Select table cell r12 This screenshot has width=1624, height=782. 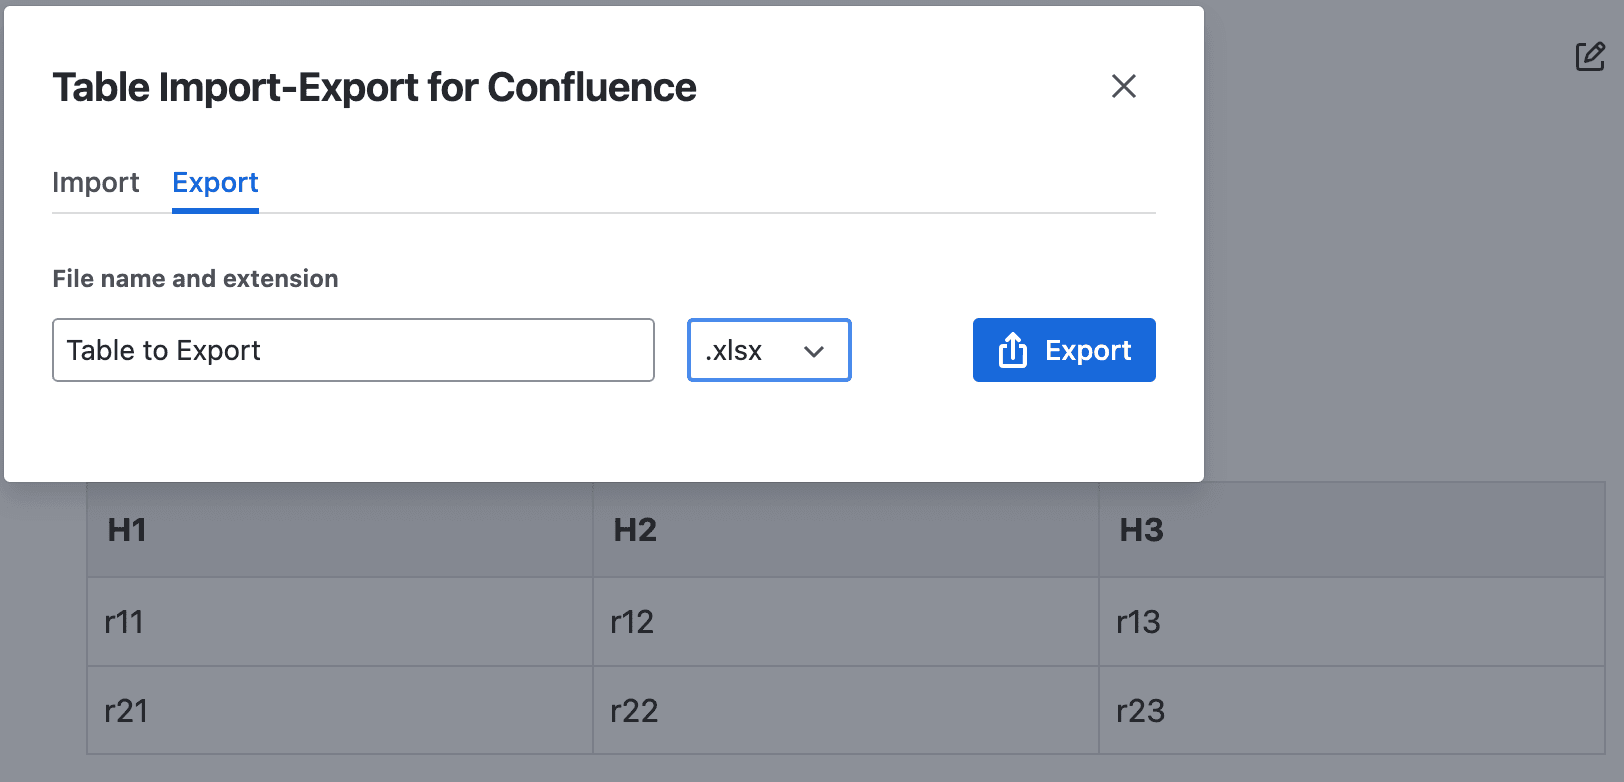click(845, 622)
